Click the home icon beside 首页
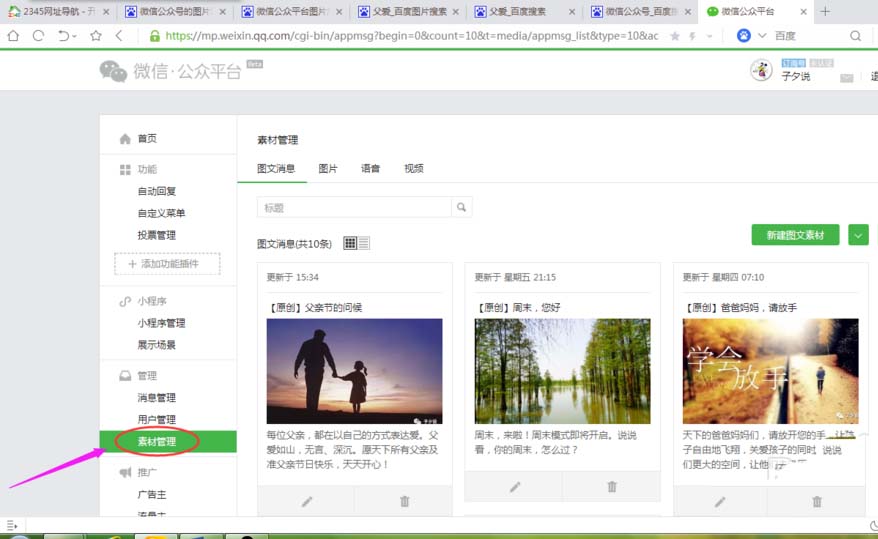The height and width of the screenshot is (539, 878). 125,138
